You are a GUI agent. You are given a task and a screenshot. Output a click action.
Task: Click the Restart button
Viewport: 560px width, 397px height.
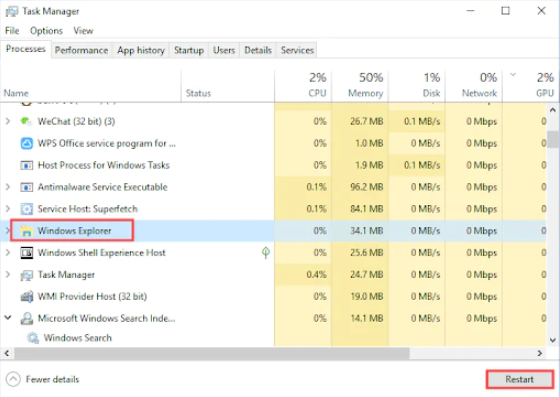tap(520, 379)
